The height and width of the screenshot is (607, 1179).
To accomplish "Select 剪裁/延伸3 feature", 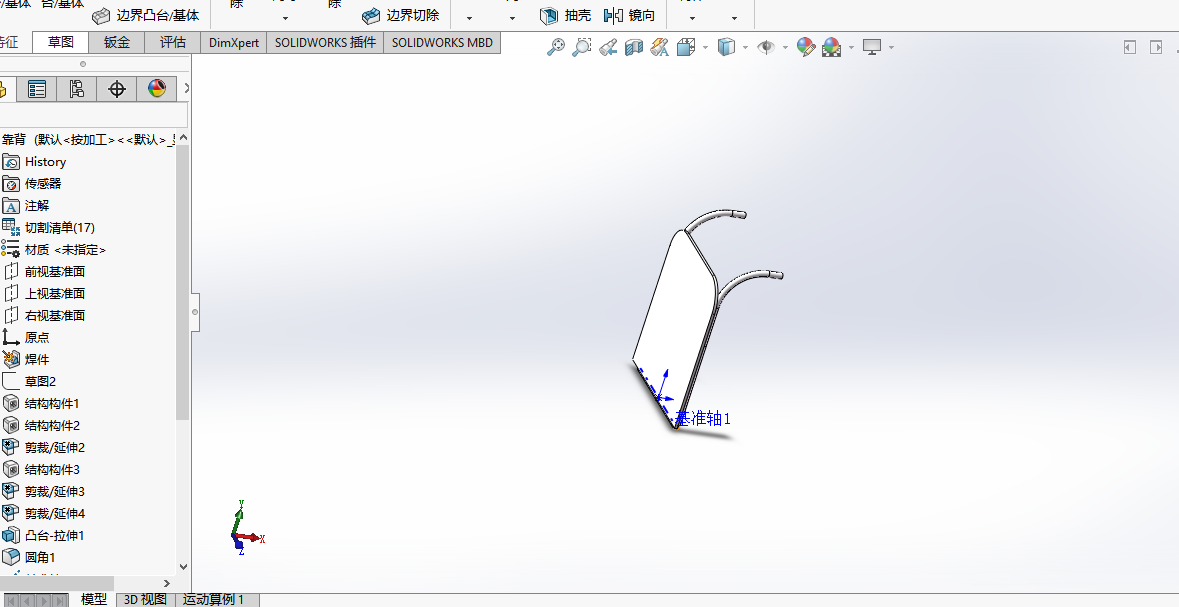I will 44,491.
